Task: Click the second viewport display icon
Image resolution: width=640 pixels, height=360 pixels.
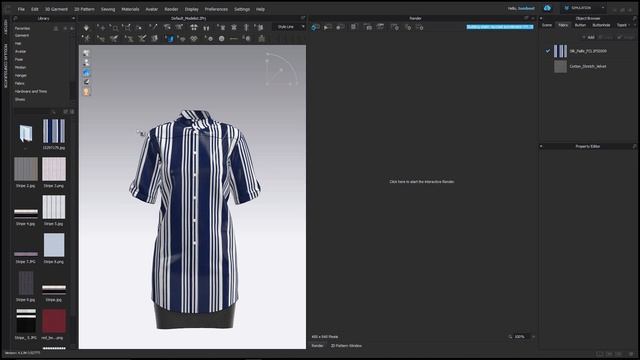Action: pos(86,63)
